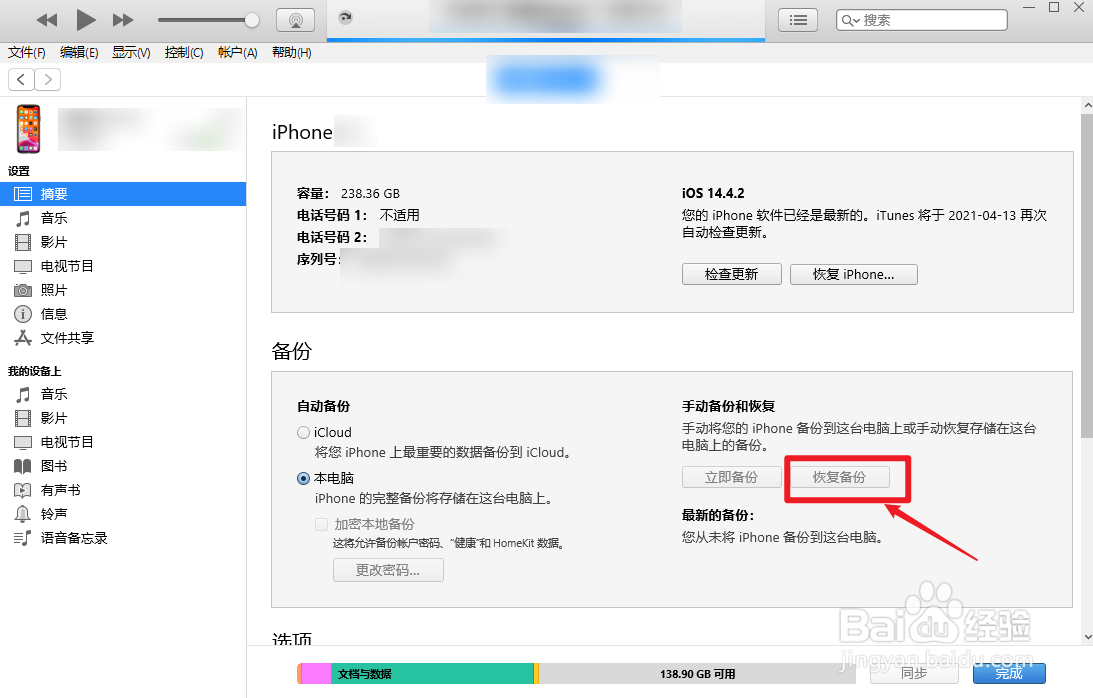Viewport: 1093px width, 698px height.
Task: Select the 本电脑 backup radio button
Action: click(303, 478)
